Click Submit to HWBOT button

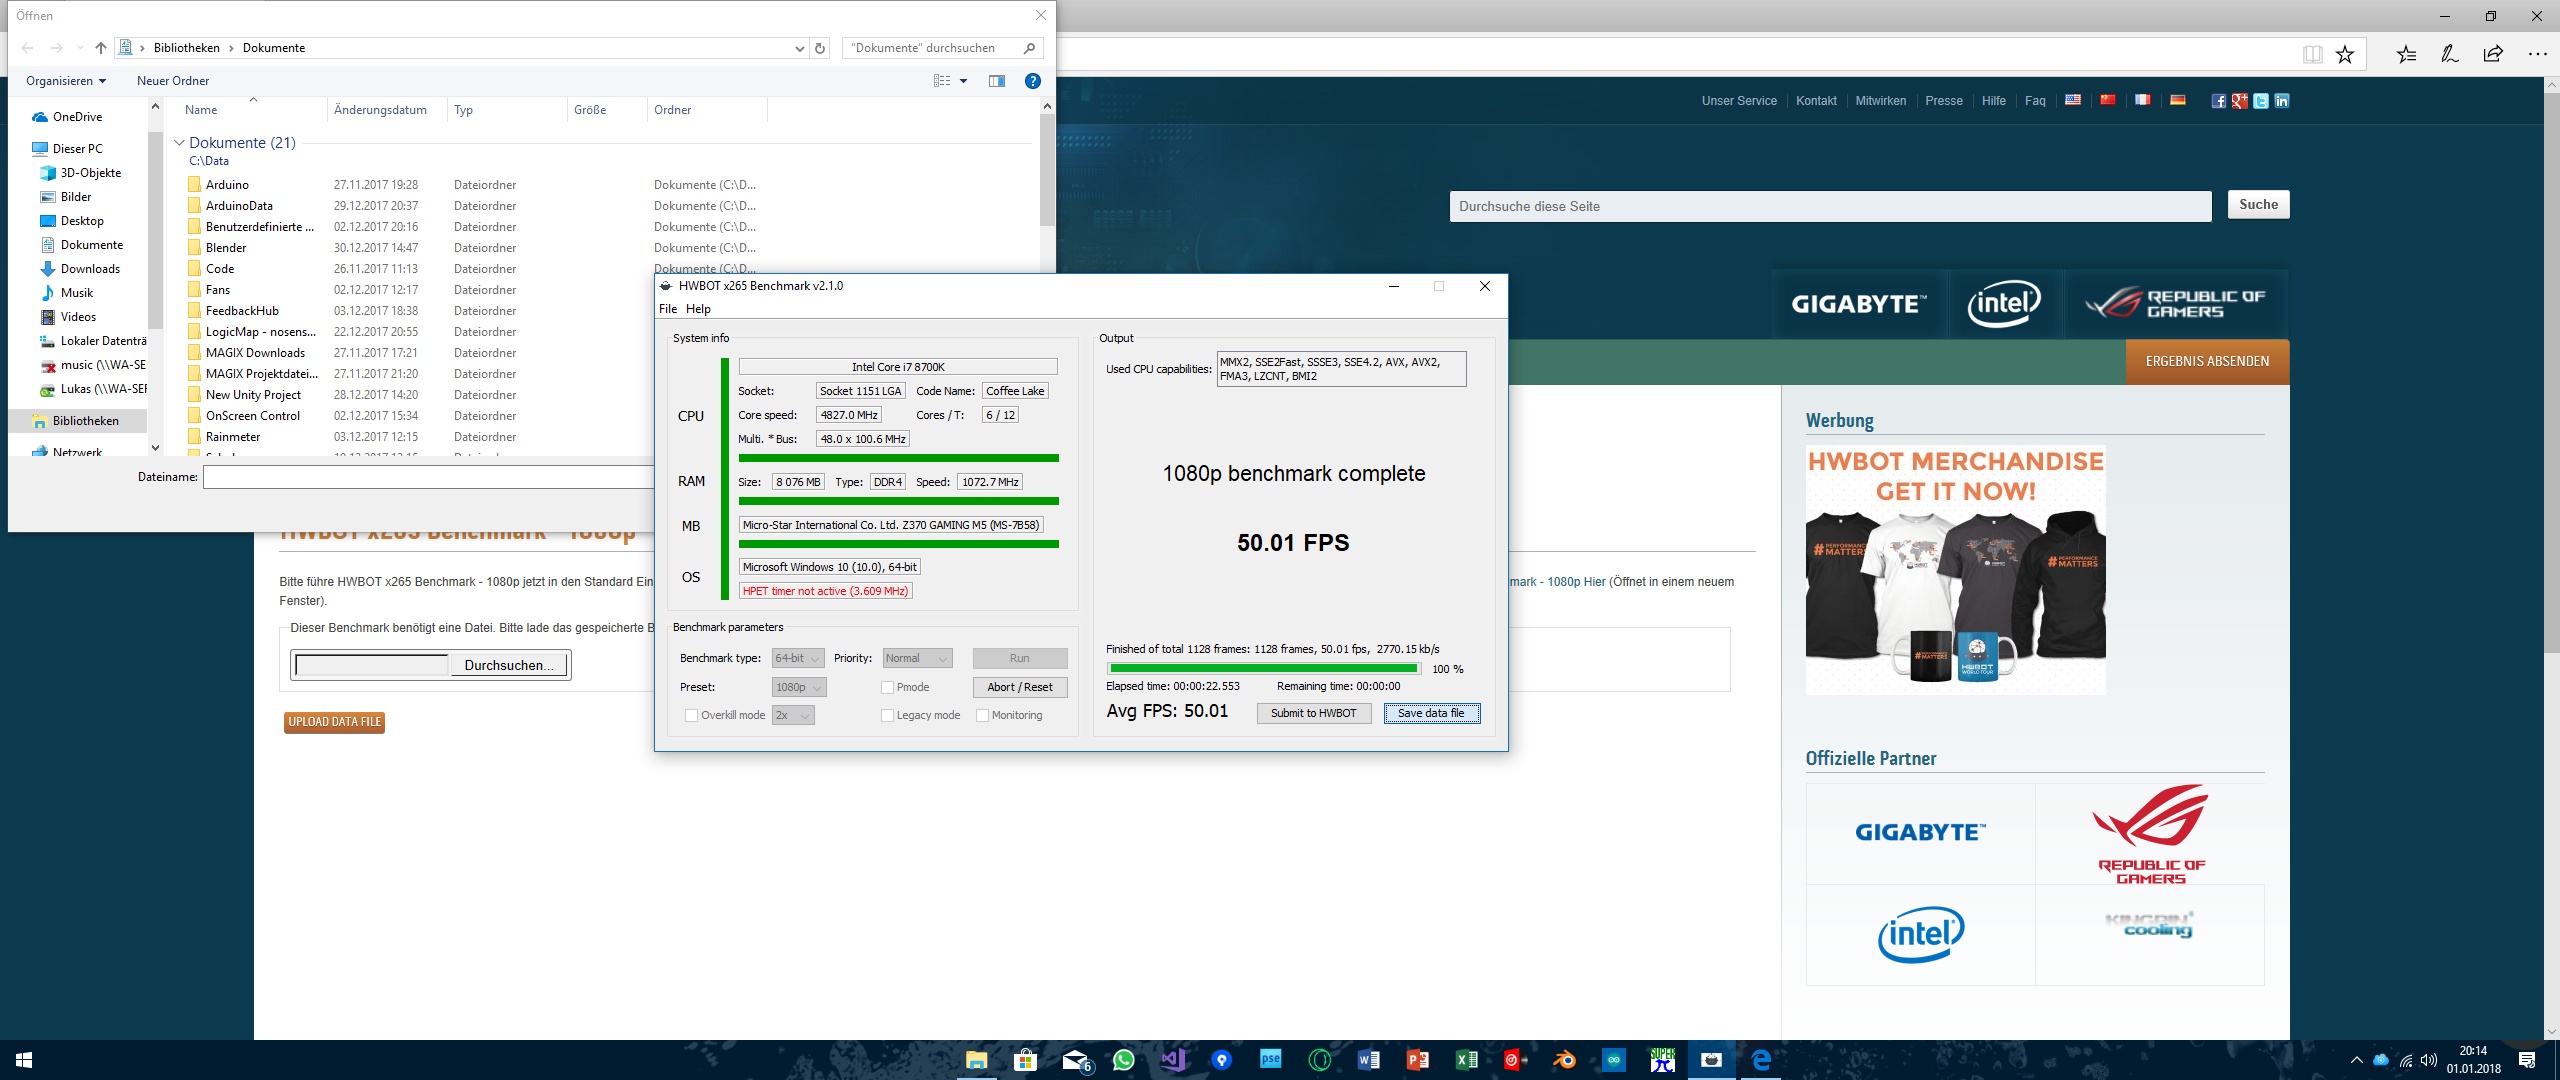[1313, 713]
